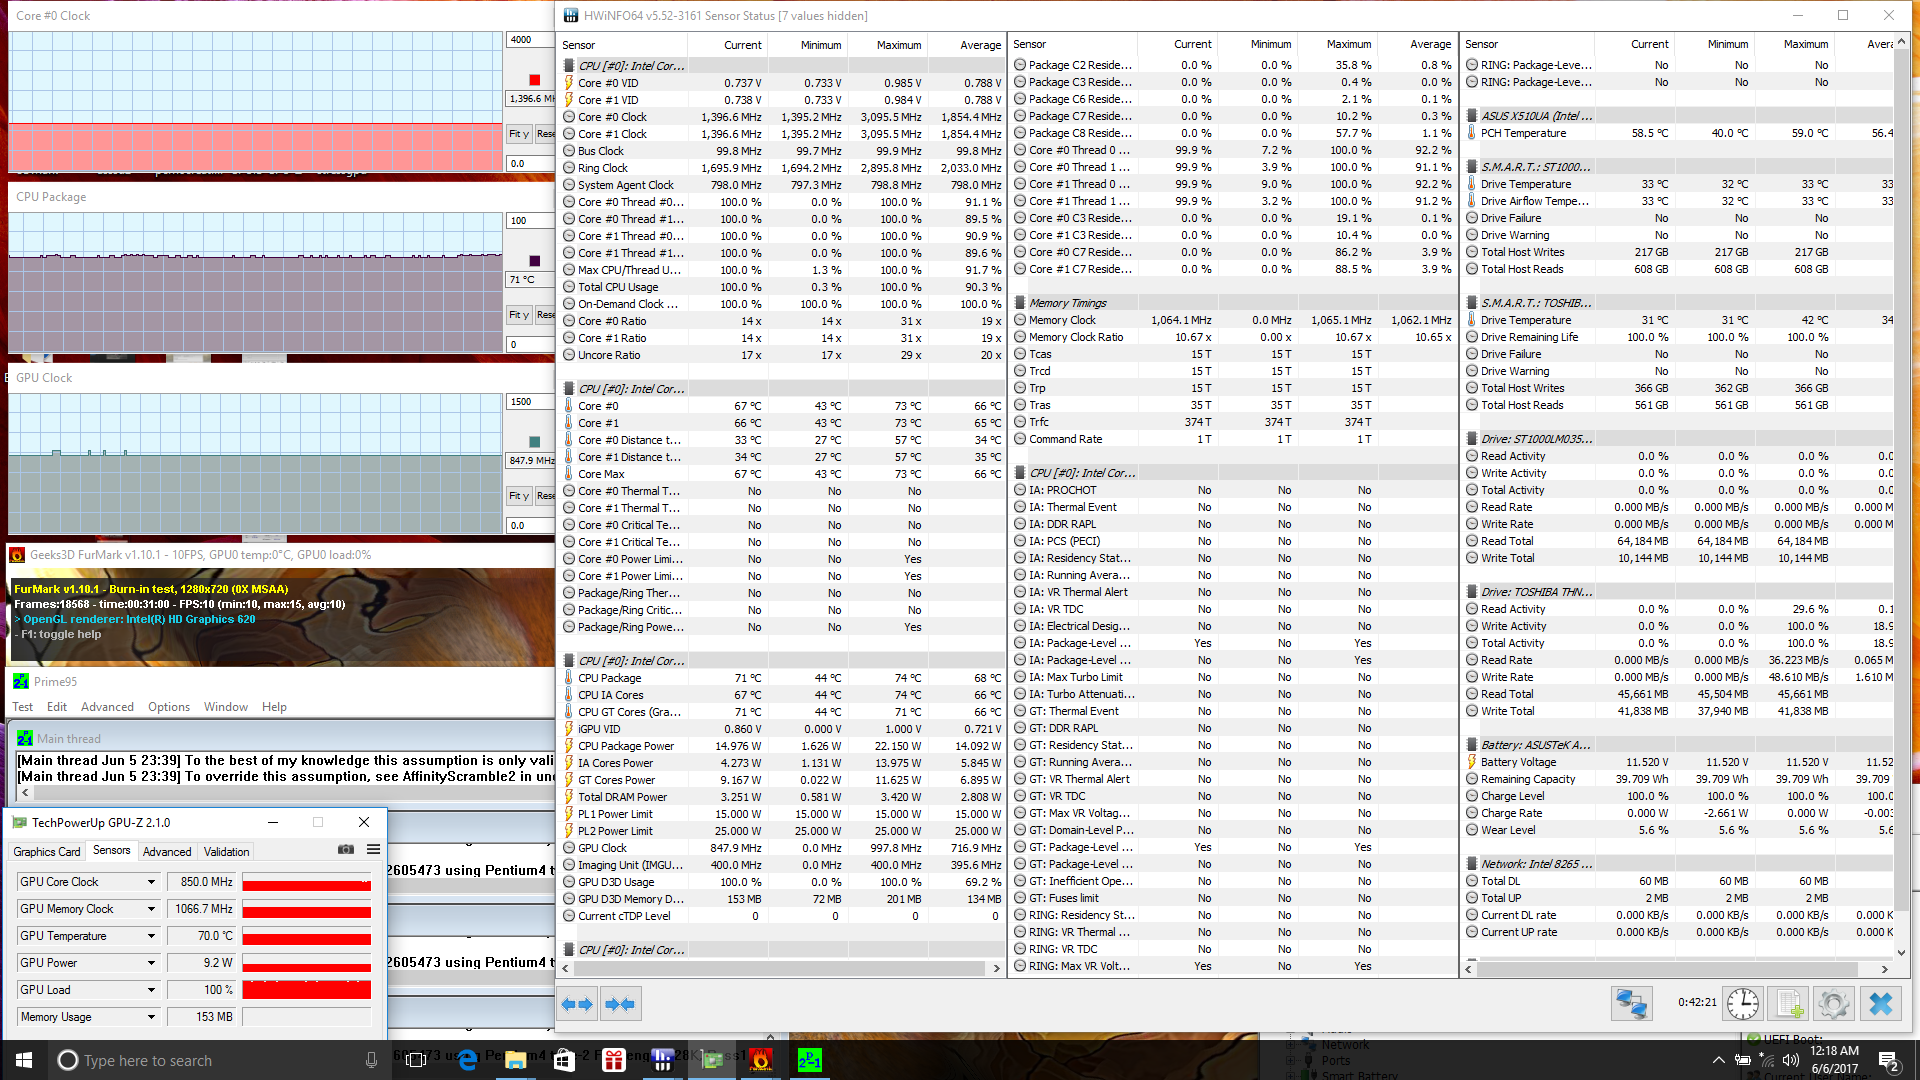Viewport: 1920px width, 1080px height.
Task: Click the expand columns arrows icon in HWiNFO
Action: [x=578, y=1004]
